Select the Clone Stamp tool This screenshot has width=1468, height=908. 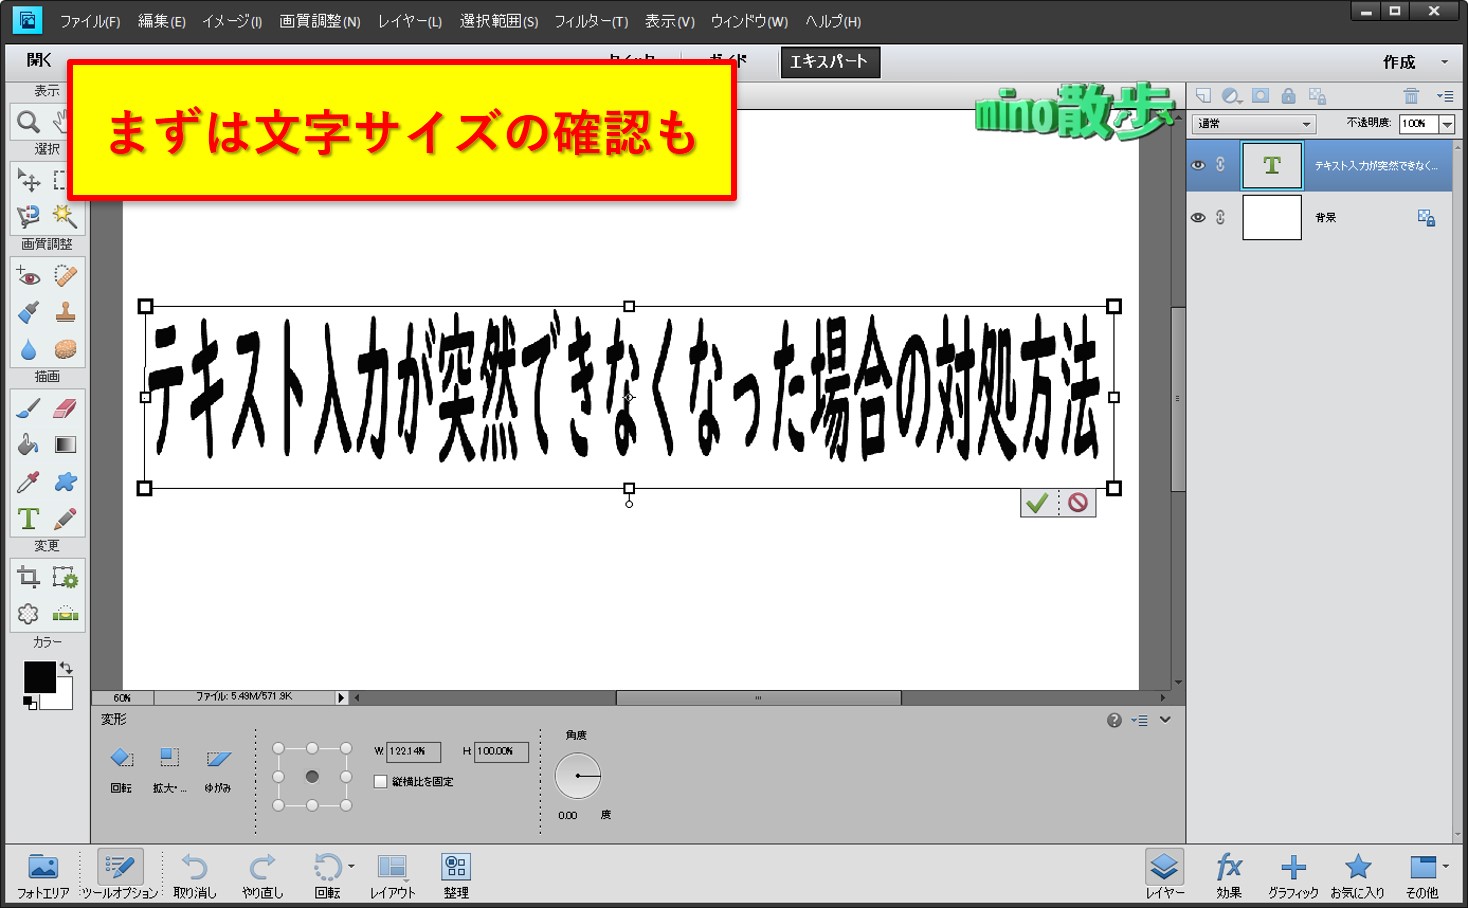[x=65, y=312]
